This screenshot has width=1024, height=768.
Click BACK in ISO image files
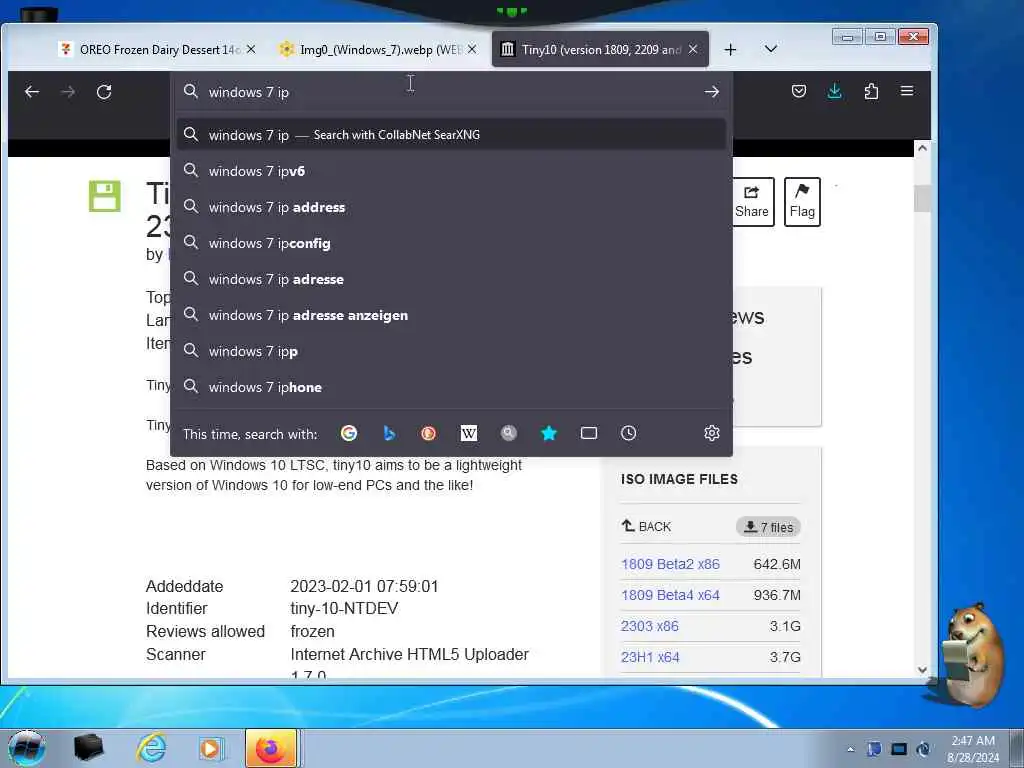[647, 526]
